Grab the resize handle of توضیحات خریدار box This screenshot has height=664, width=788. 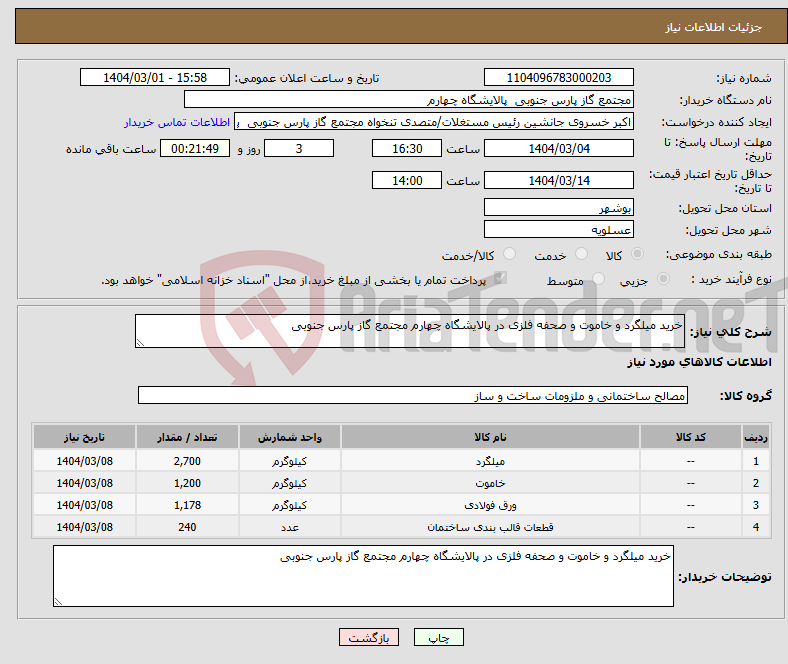tap(58, 601)
